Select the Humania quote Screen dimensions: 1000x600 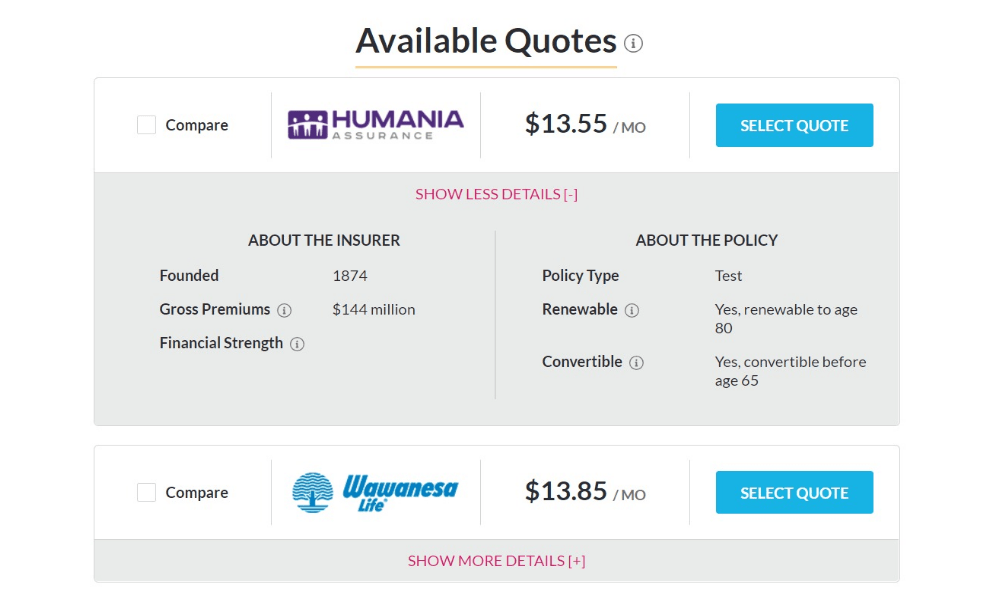(794, 125)
